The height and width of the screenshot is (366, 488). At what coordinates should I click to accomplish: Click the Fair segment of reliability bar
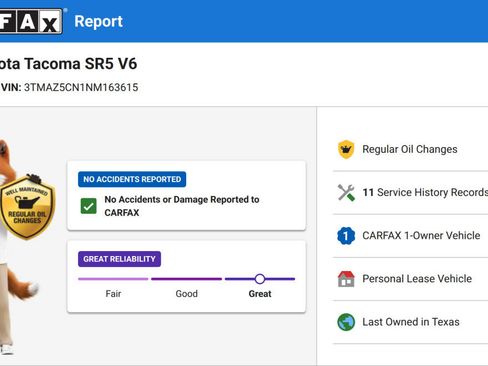113,279
